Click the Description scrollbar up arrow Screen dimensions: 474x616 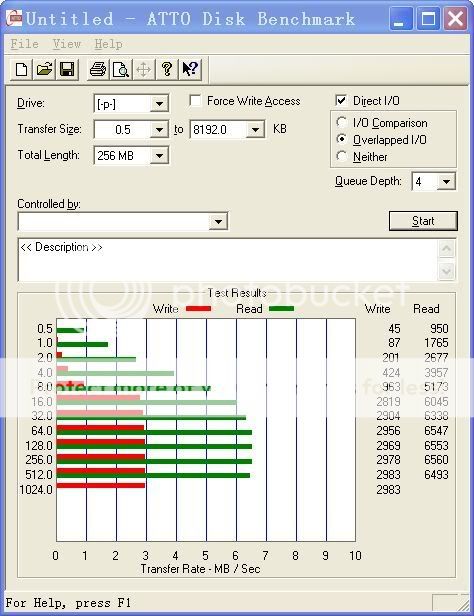click(x=447, y=249)
